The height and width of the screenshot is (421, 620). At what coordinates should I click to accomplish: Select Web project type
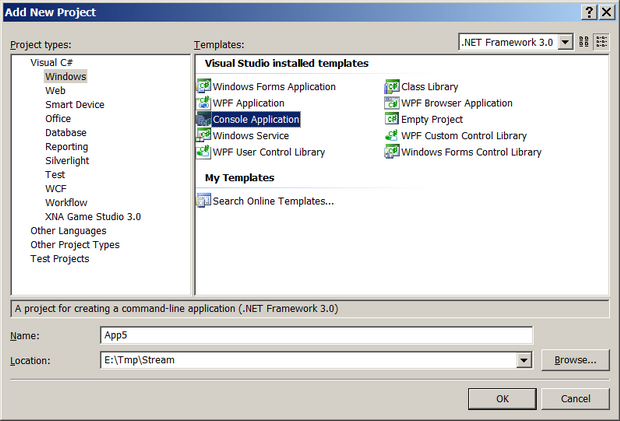tap(55, 91)
